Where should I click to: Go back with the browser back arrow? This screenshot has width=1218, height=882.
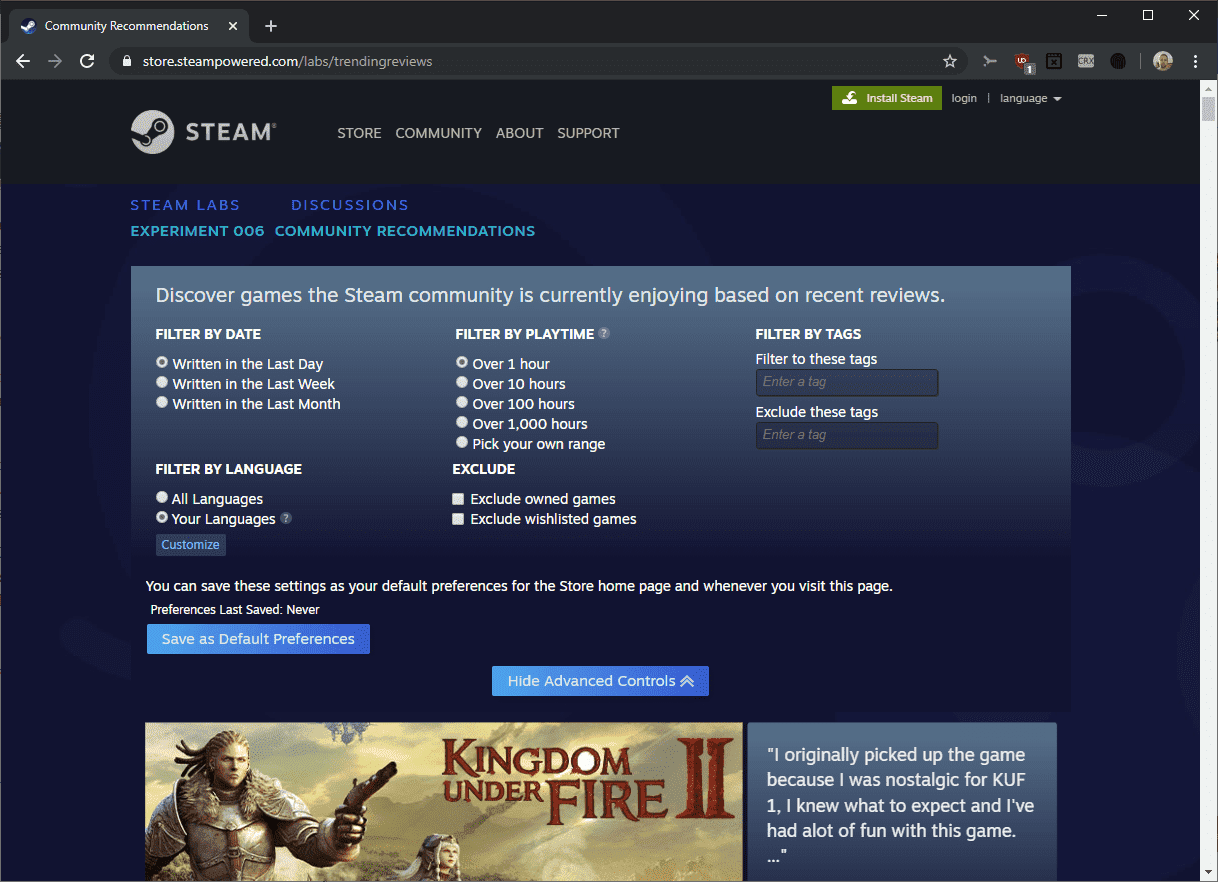23,61
